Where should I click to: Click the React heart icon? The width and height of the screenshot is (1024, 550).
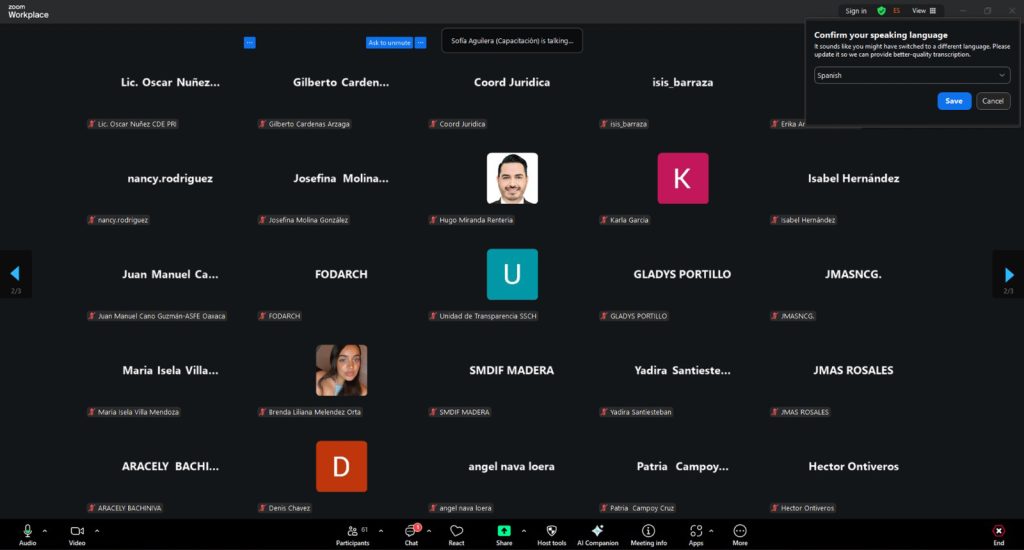tap(456, 534)
